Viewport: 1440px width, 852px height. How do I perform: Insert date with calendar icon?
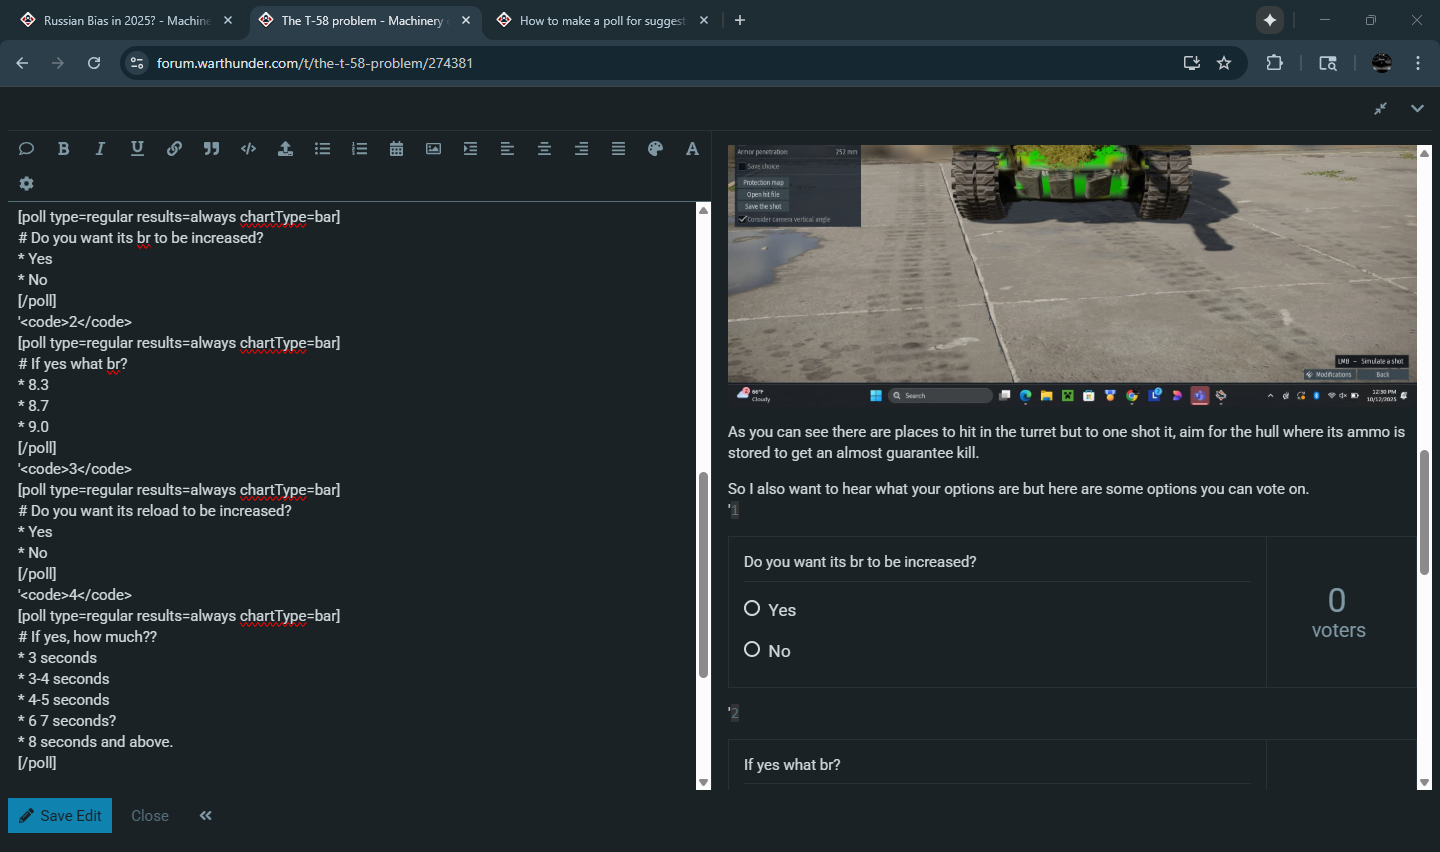point(396,149)
